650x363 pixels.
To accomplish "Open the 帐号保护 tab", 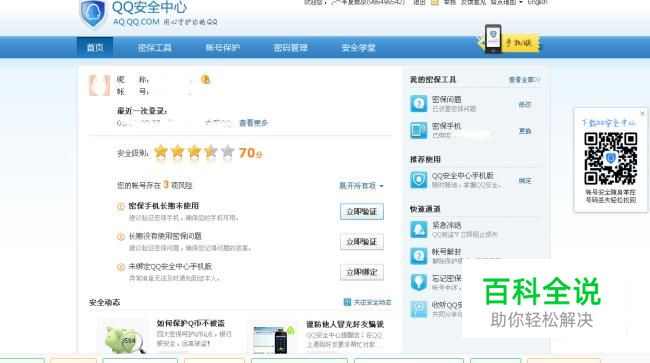I will tap(223, 48).
